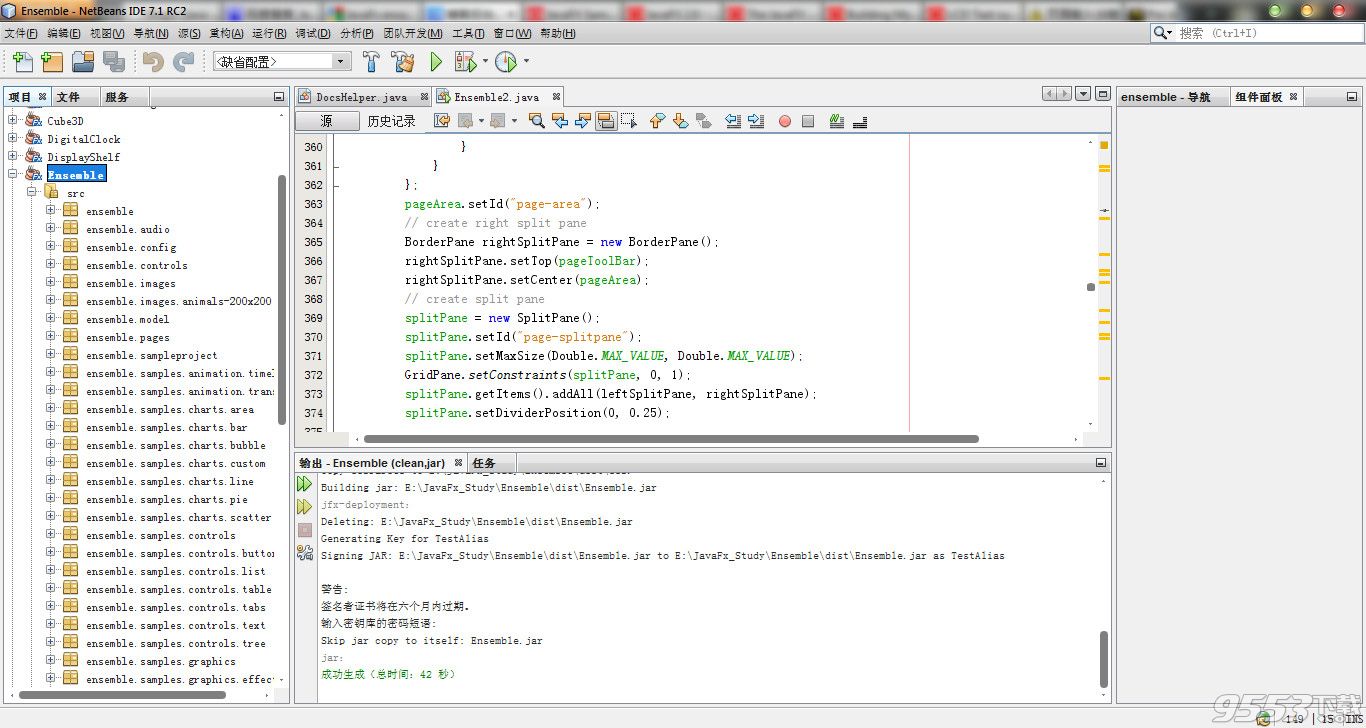Click the Find Previous Occurrence icon
1366x728 pixels.
click(x=560, y=121)
